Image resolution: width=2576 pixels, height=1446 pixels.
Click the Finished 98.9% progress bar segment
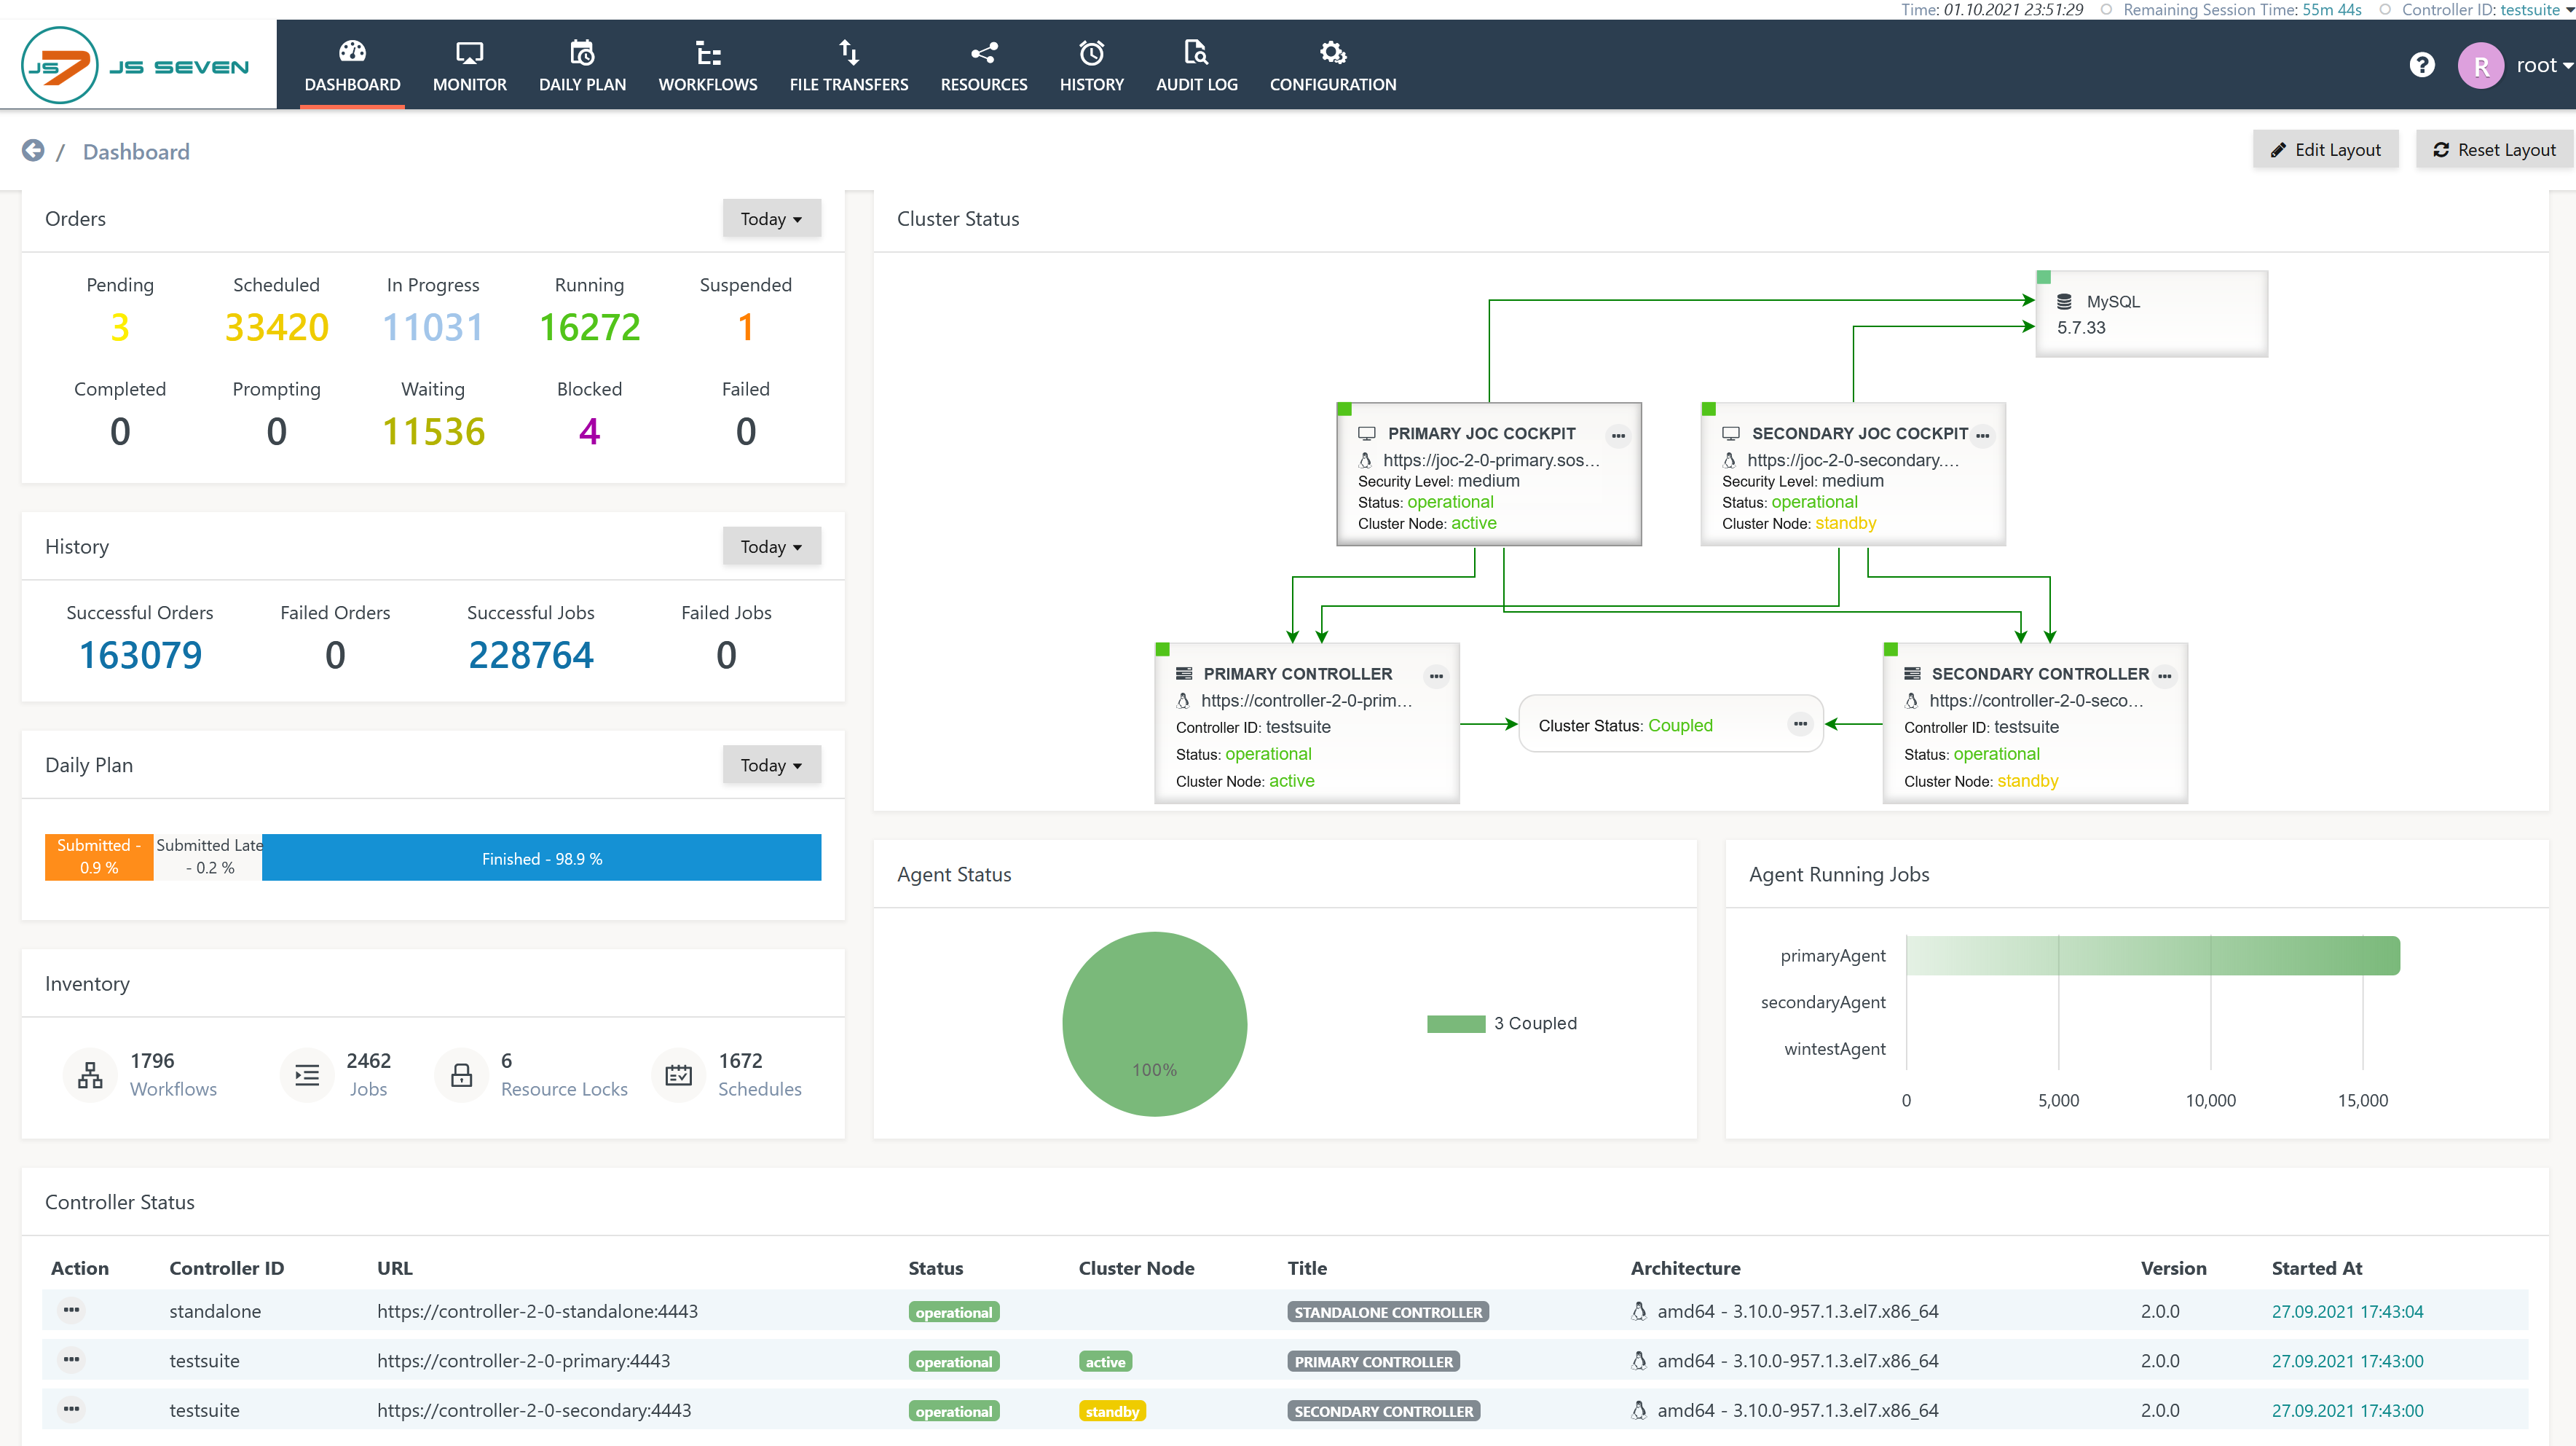coord(541,858)
